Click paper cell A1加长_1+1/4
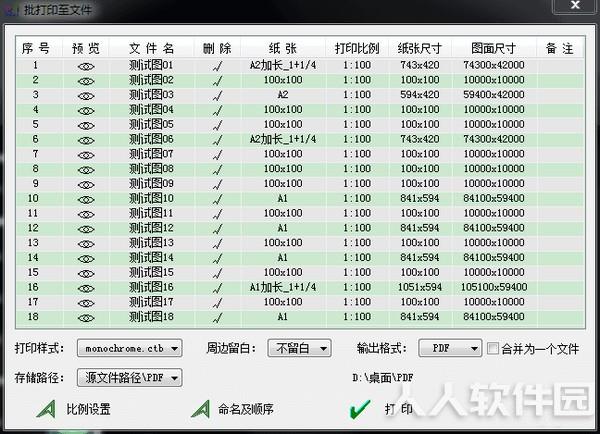The height and width of the screenshot is (434, 600). (x=283, y=287)
